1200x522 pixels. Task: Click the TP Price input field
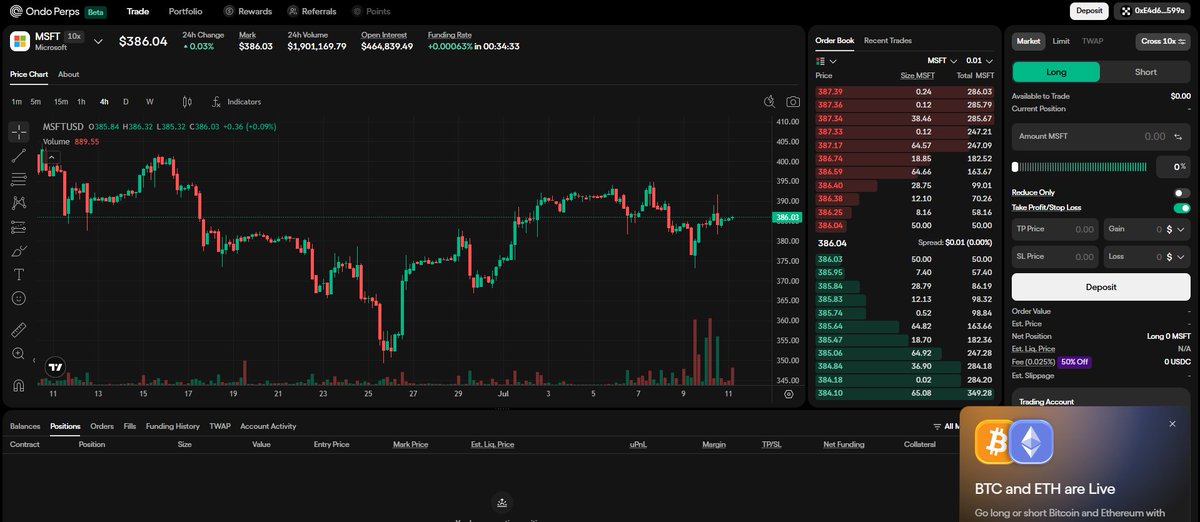(1055, 229)
